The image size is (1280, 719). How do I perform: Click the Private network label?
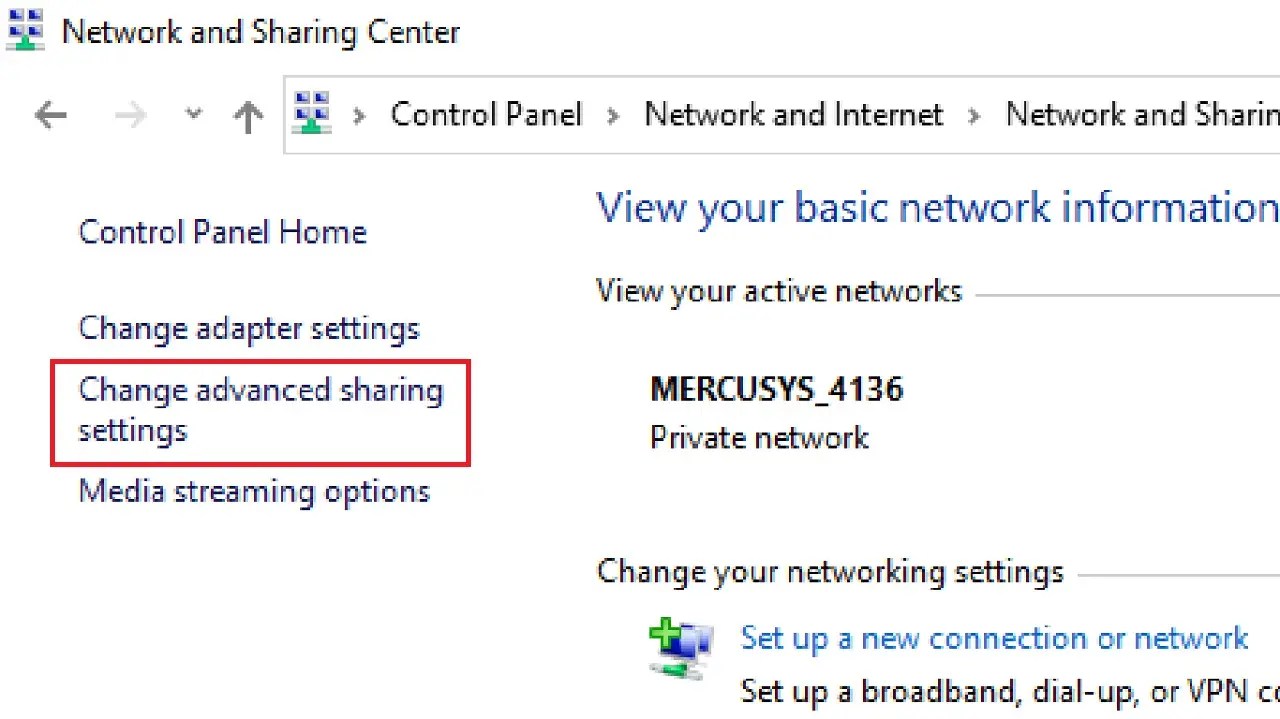point(760,438)
